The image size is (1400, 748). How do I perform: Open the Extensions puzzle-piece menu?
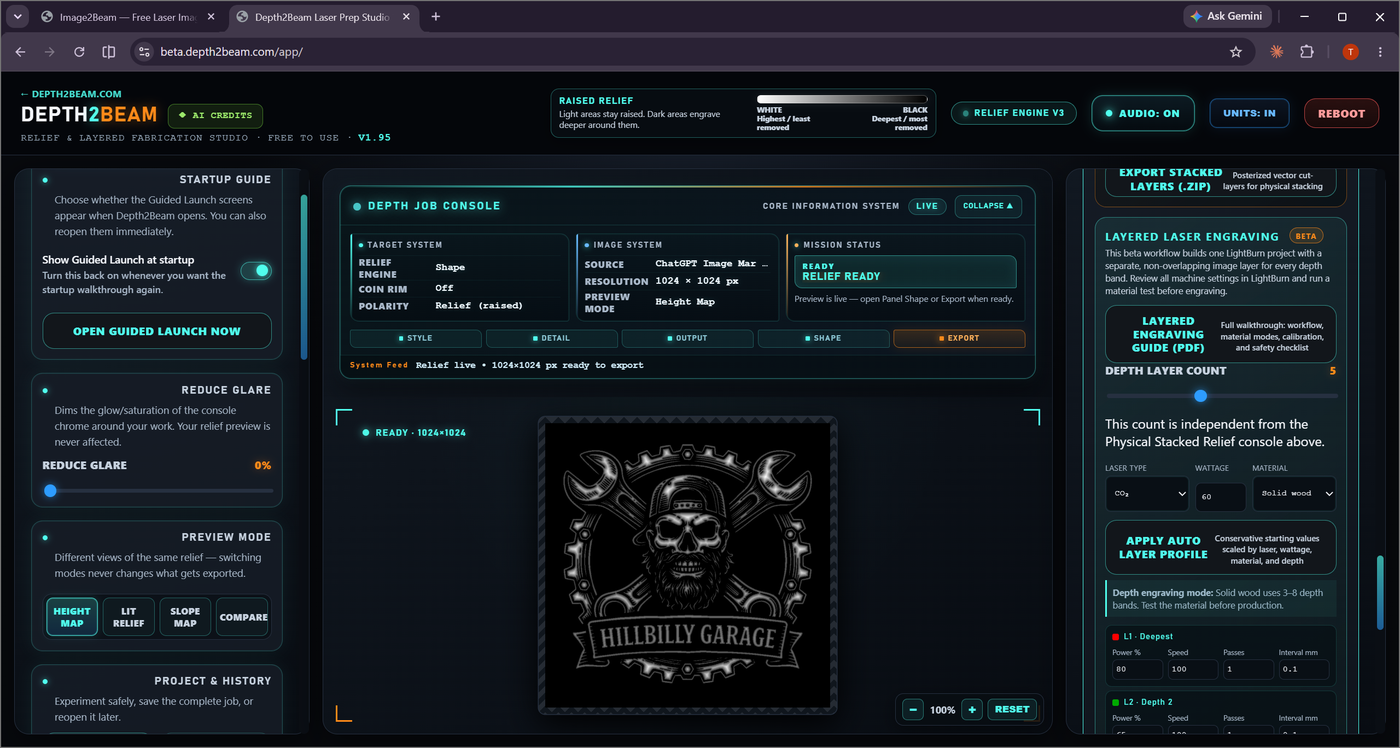tap(1307, 52)
